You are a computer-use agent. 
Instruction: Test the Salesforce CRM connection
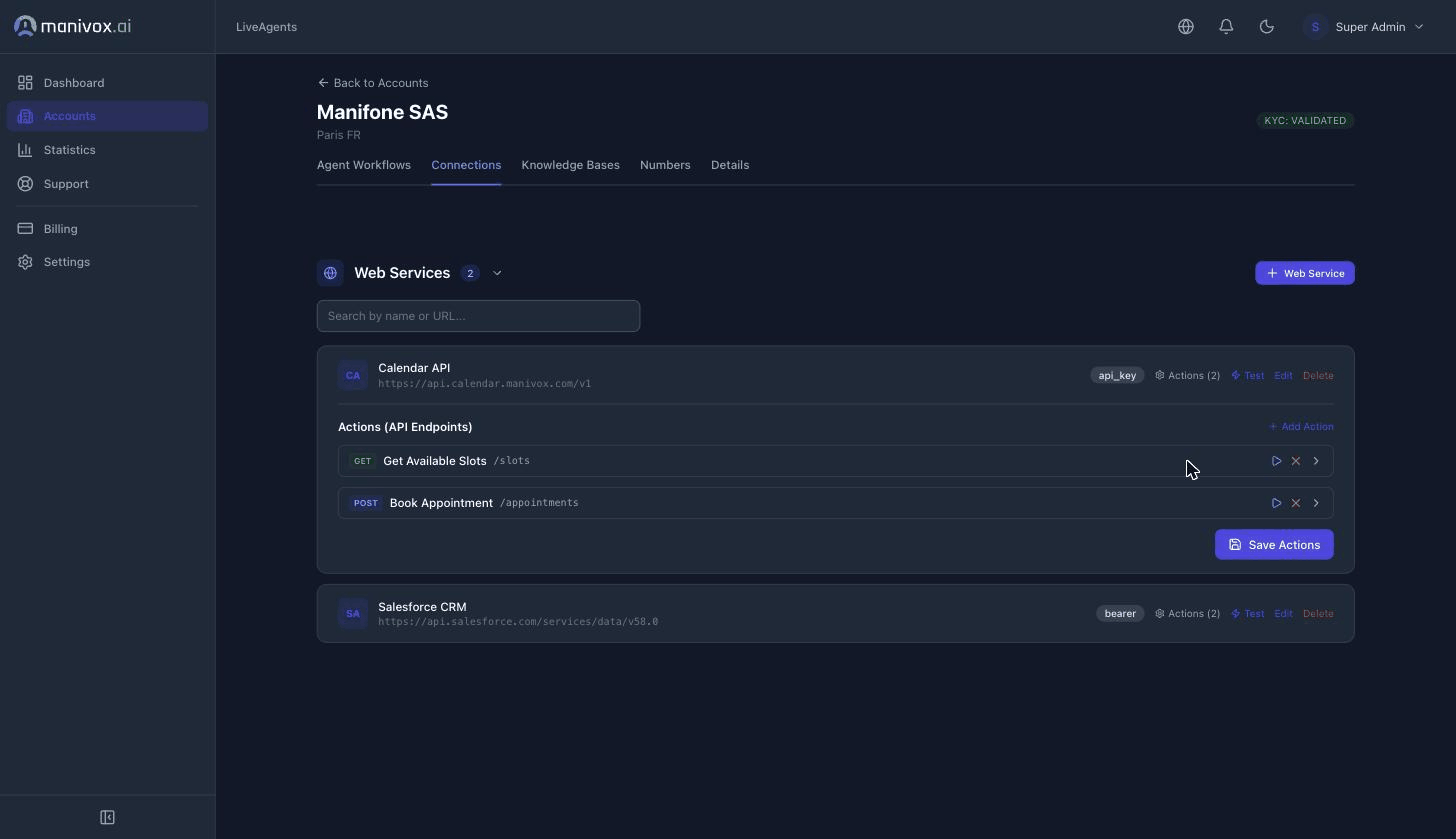pos(1248,614)
